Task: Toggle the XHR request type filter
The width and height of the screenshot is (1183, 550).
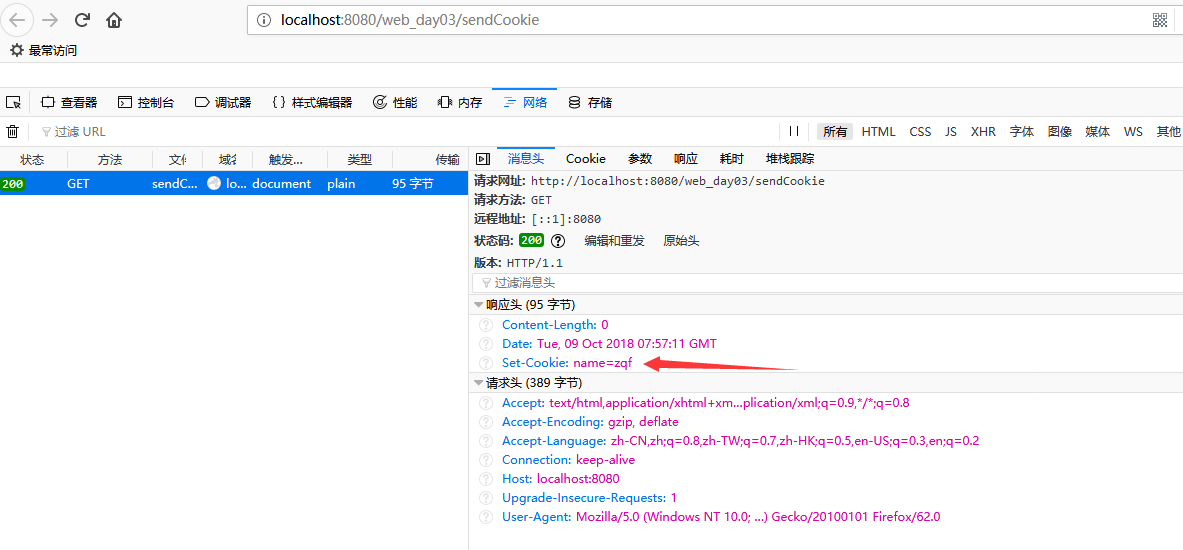Action: tap(984, 131)
